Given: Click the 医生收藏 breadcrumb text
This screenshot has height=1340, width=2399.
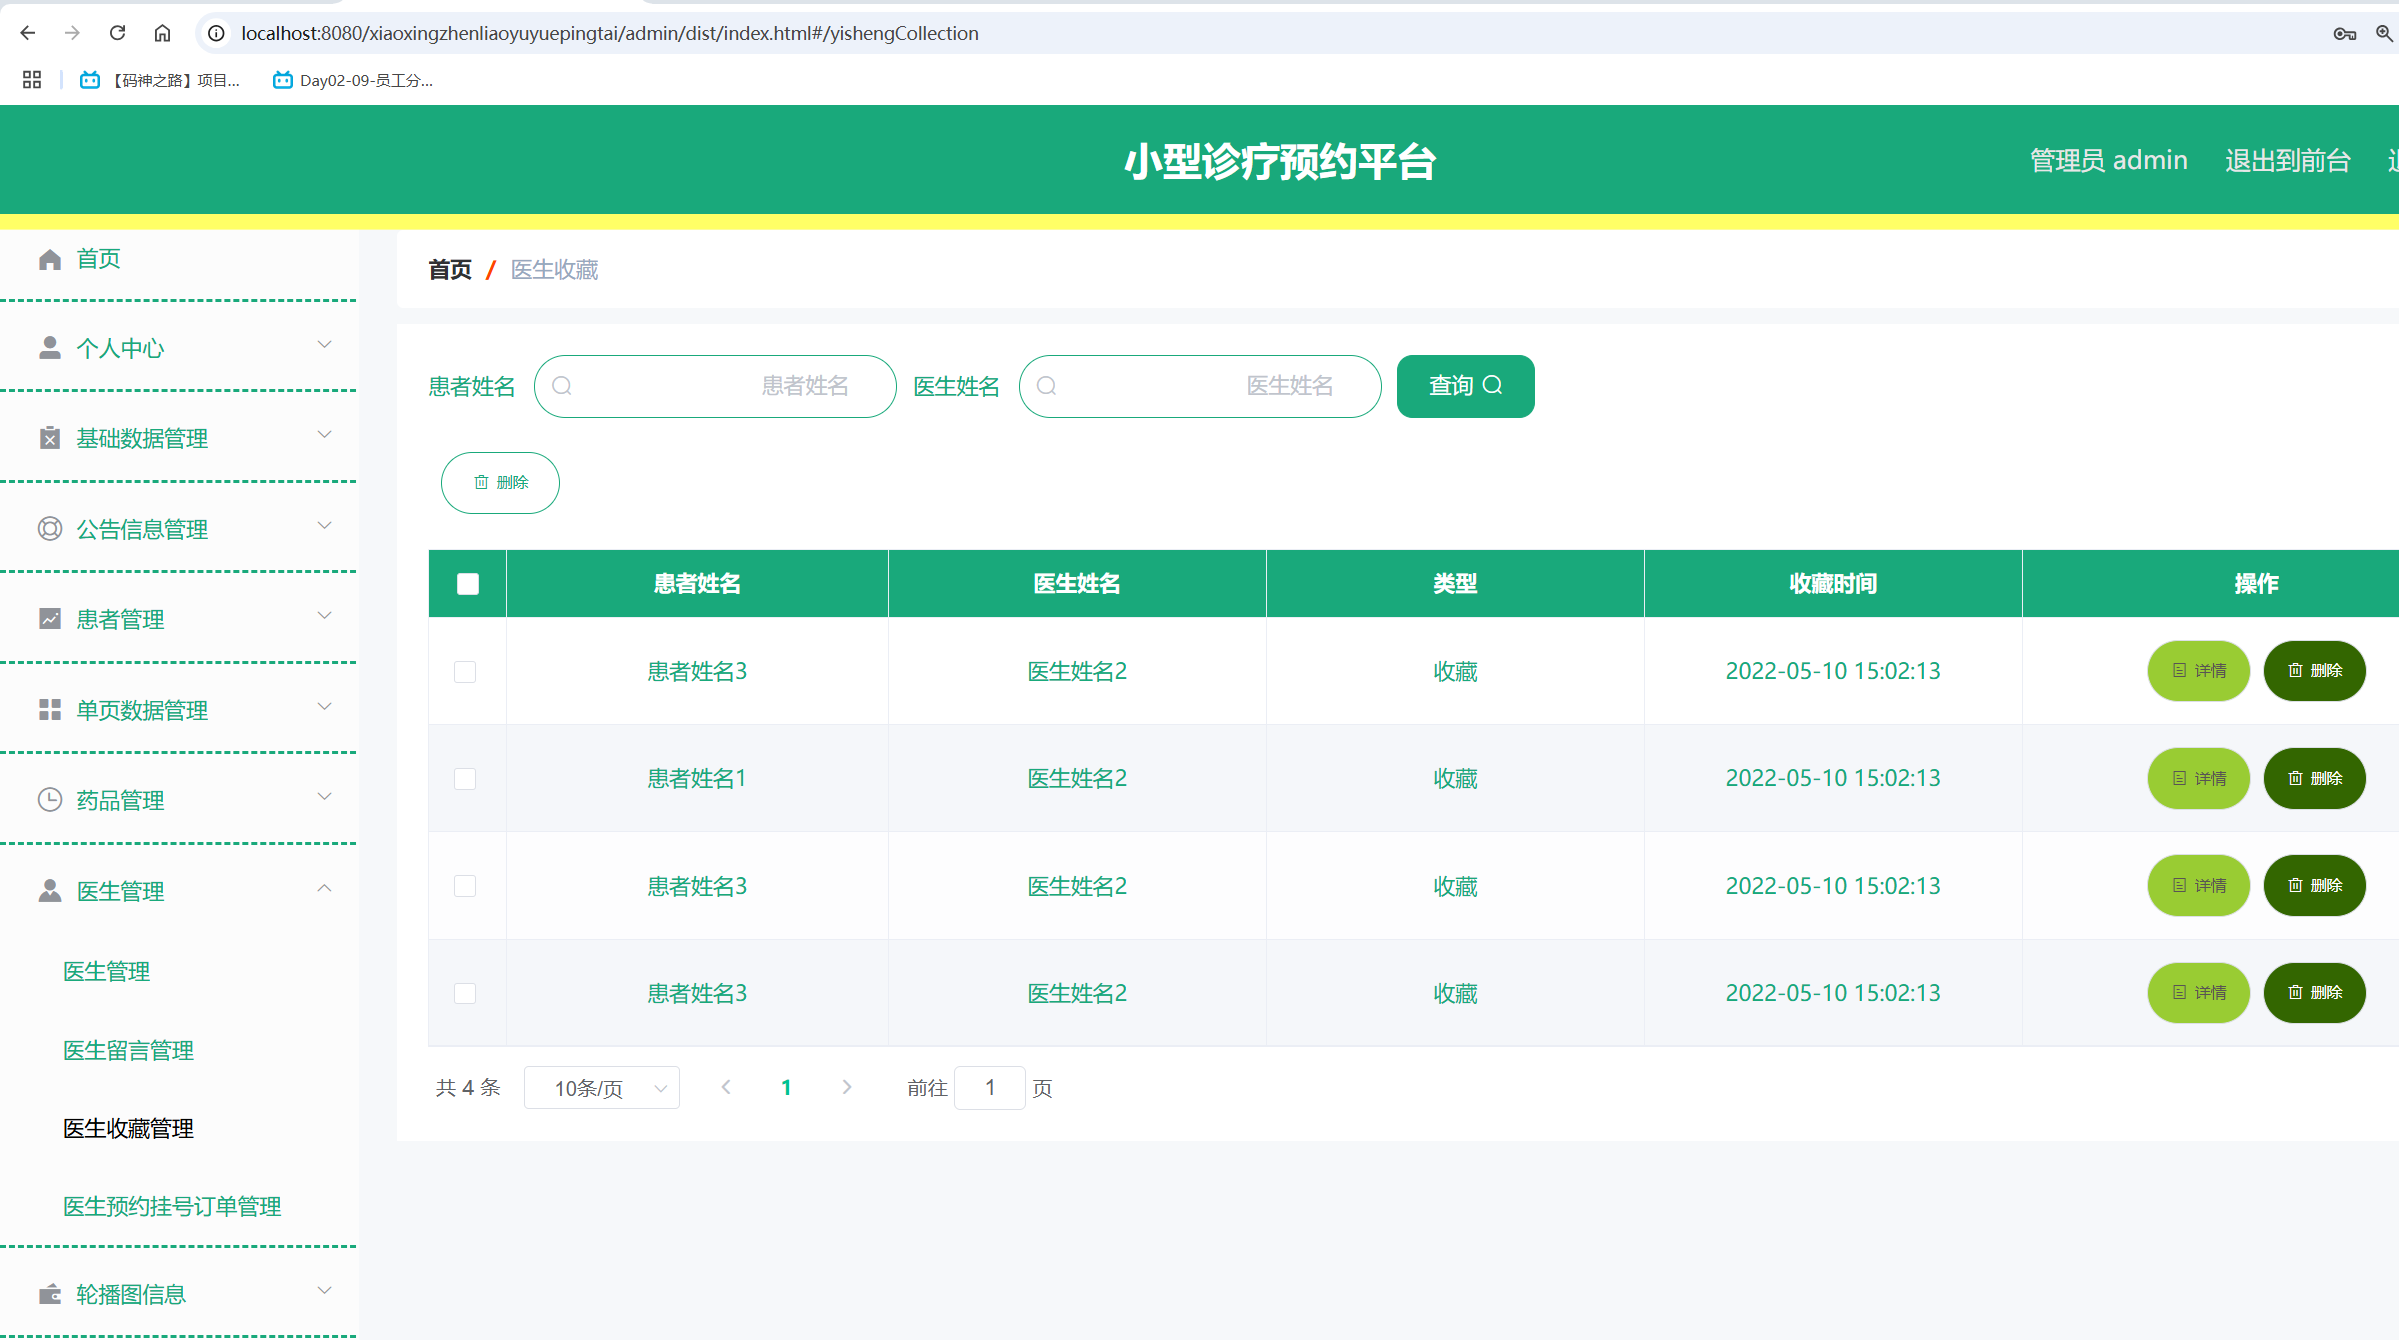Looking at the screenshot, I should (x=555, y=270).
